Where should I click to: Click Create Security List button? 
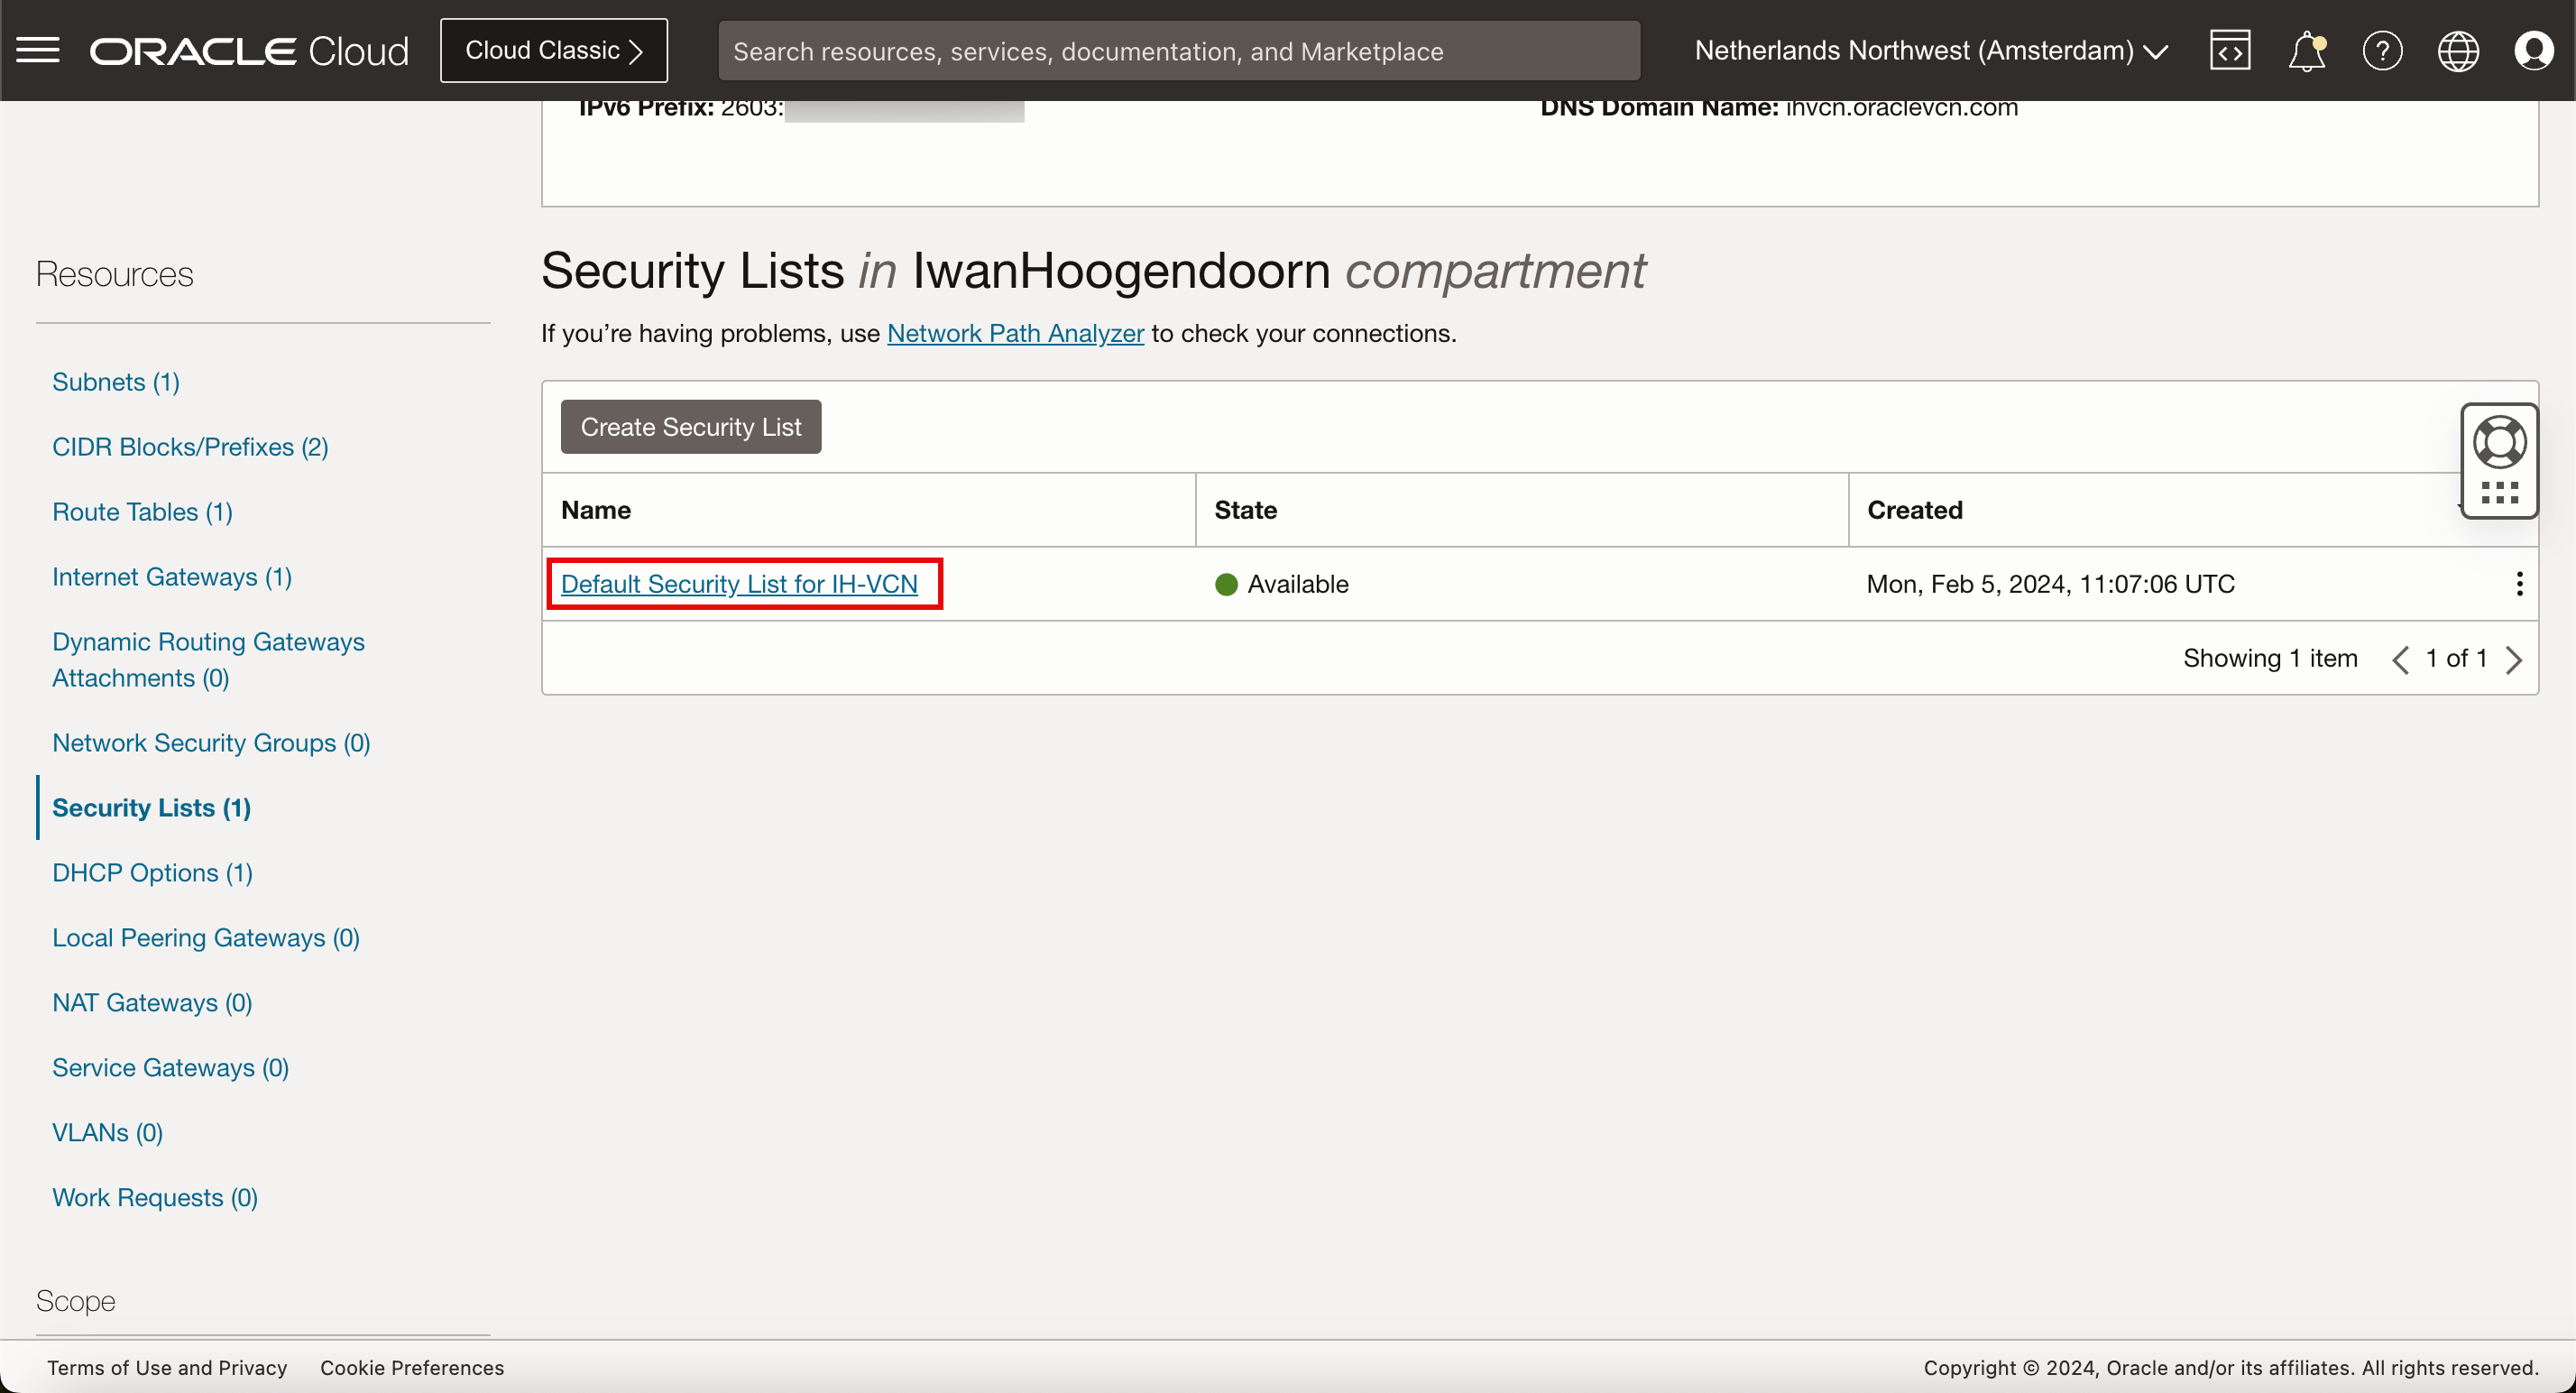tap(690, 427)
